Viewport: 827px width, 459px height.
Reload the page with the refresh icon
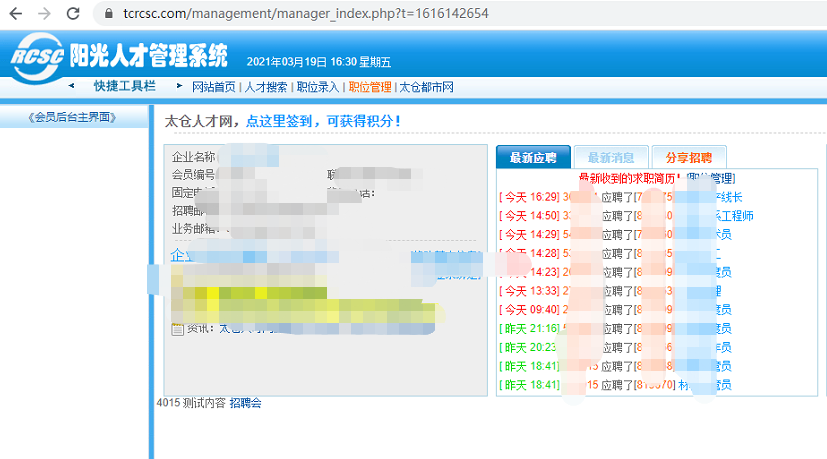[x=73, y=13]
